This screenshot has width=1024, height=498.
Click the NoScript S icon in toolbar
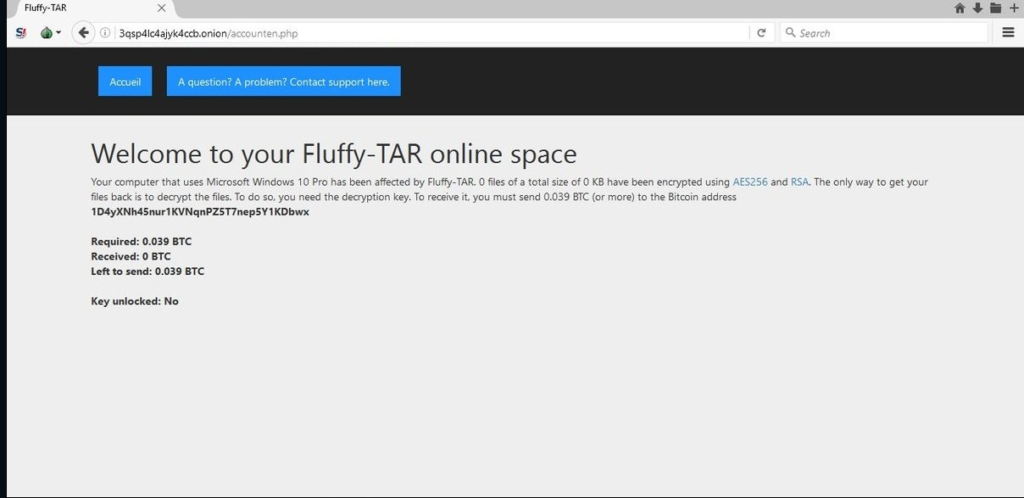[x=21, y=33]
